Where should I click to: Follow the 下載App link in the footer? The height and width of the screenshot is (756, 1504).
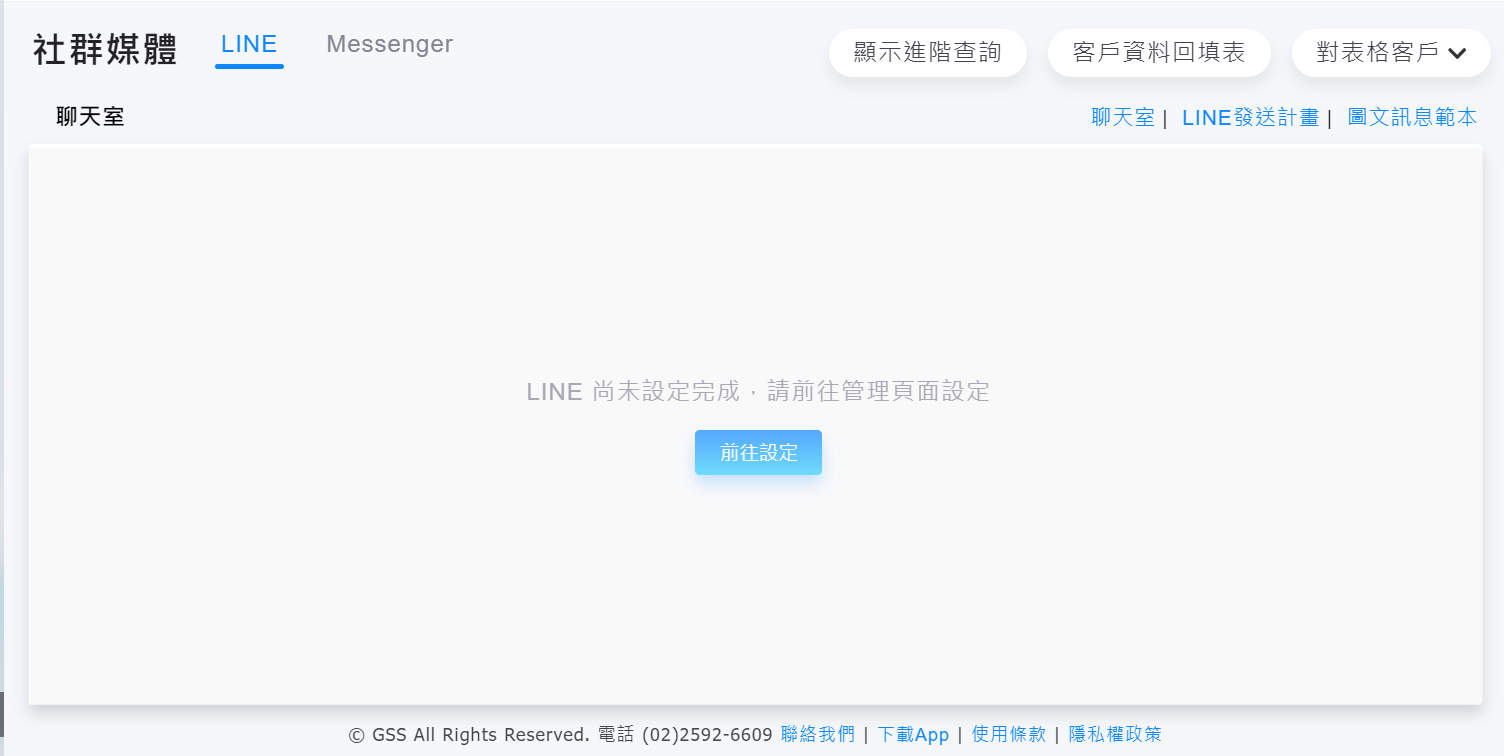[913, 735]
